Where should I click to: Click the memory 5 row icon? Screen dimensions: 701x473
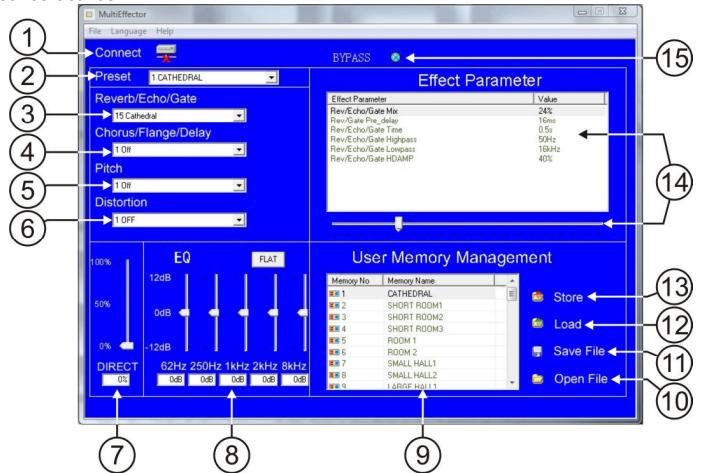point(334,340)
